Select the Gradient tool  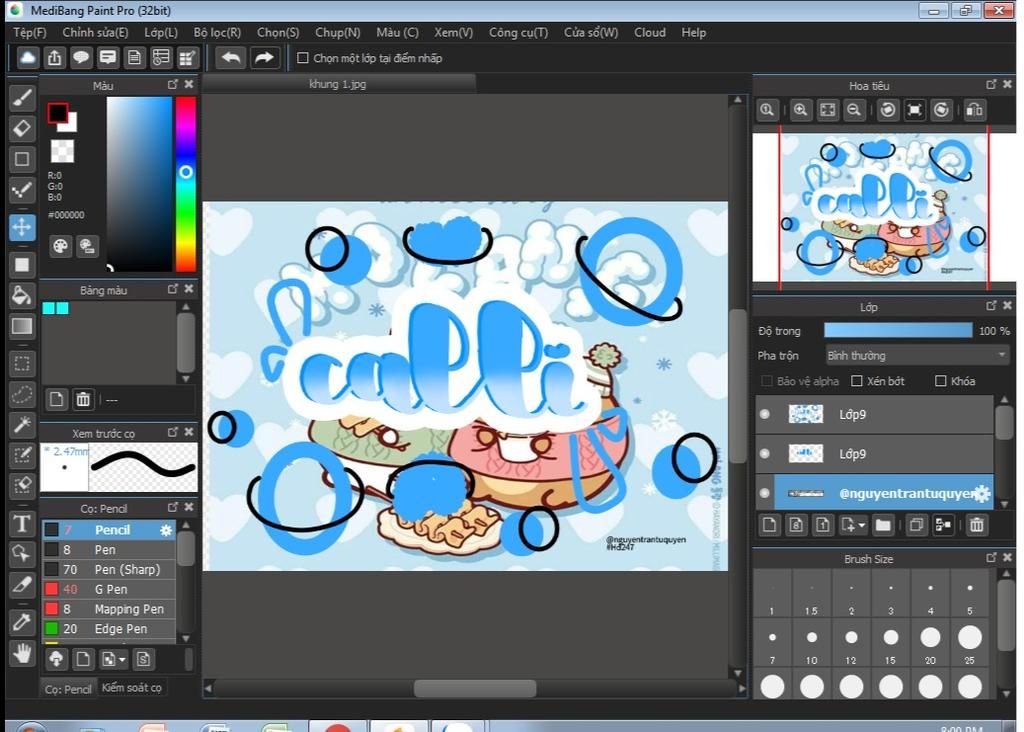[x=22, y=326]
